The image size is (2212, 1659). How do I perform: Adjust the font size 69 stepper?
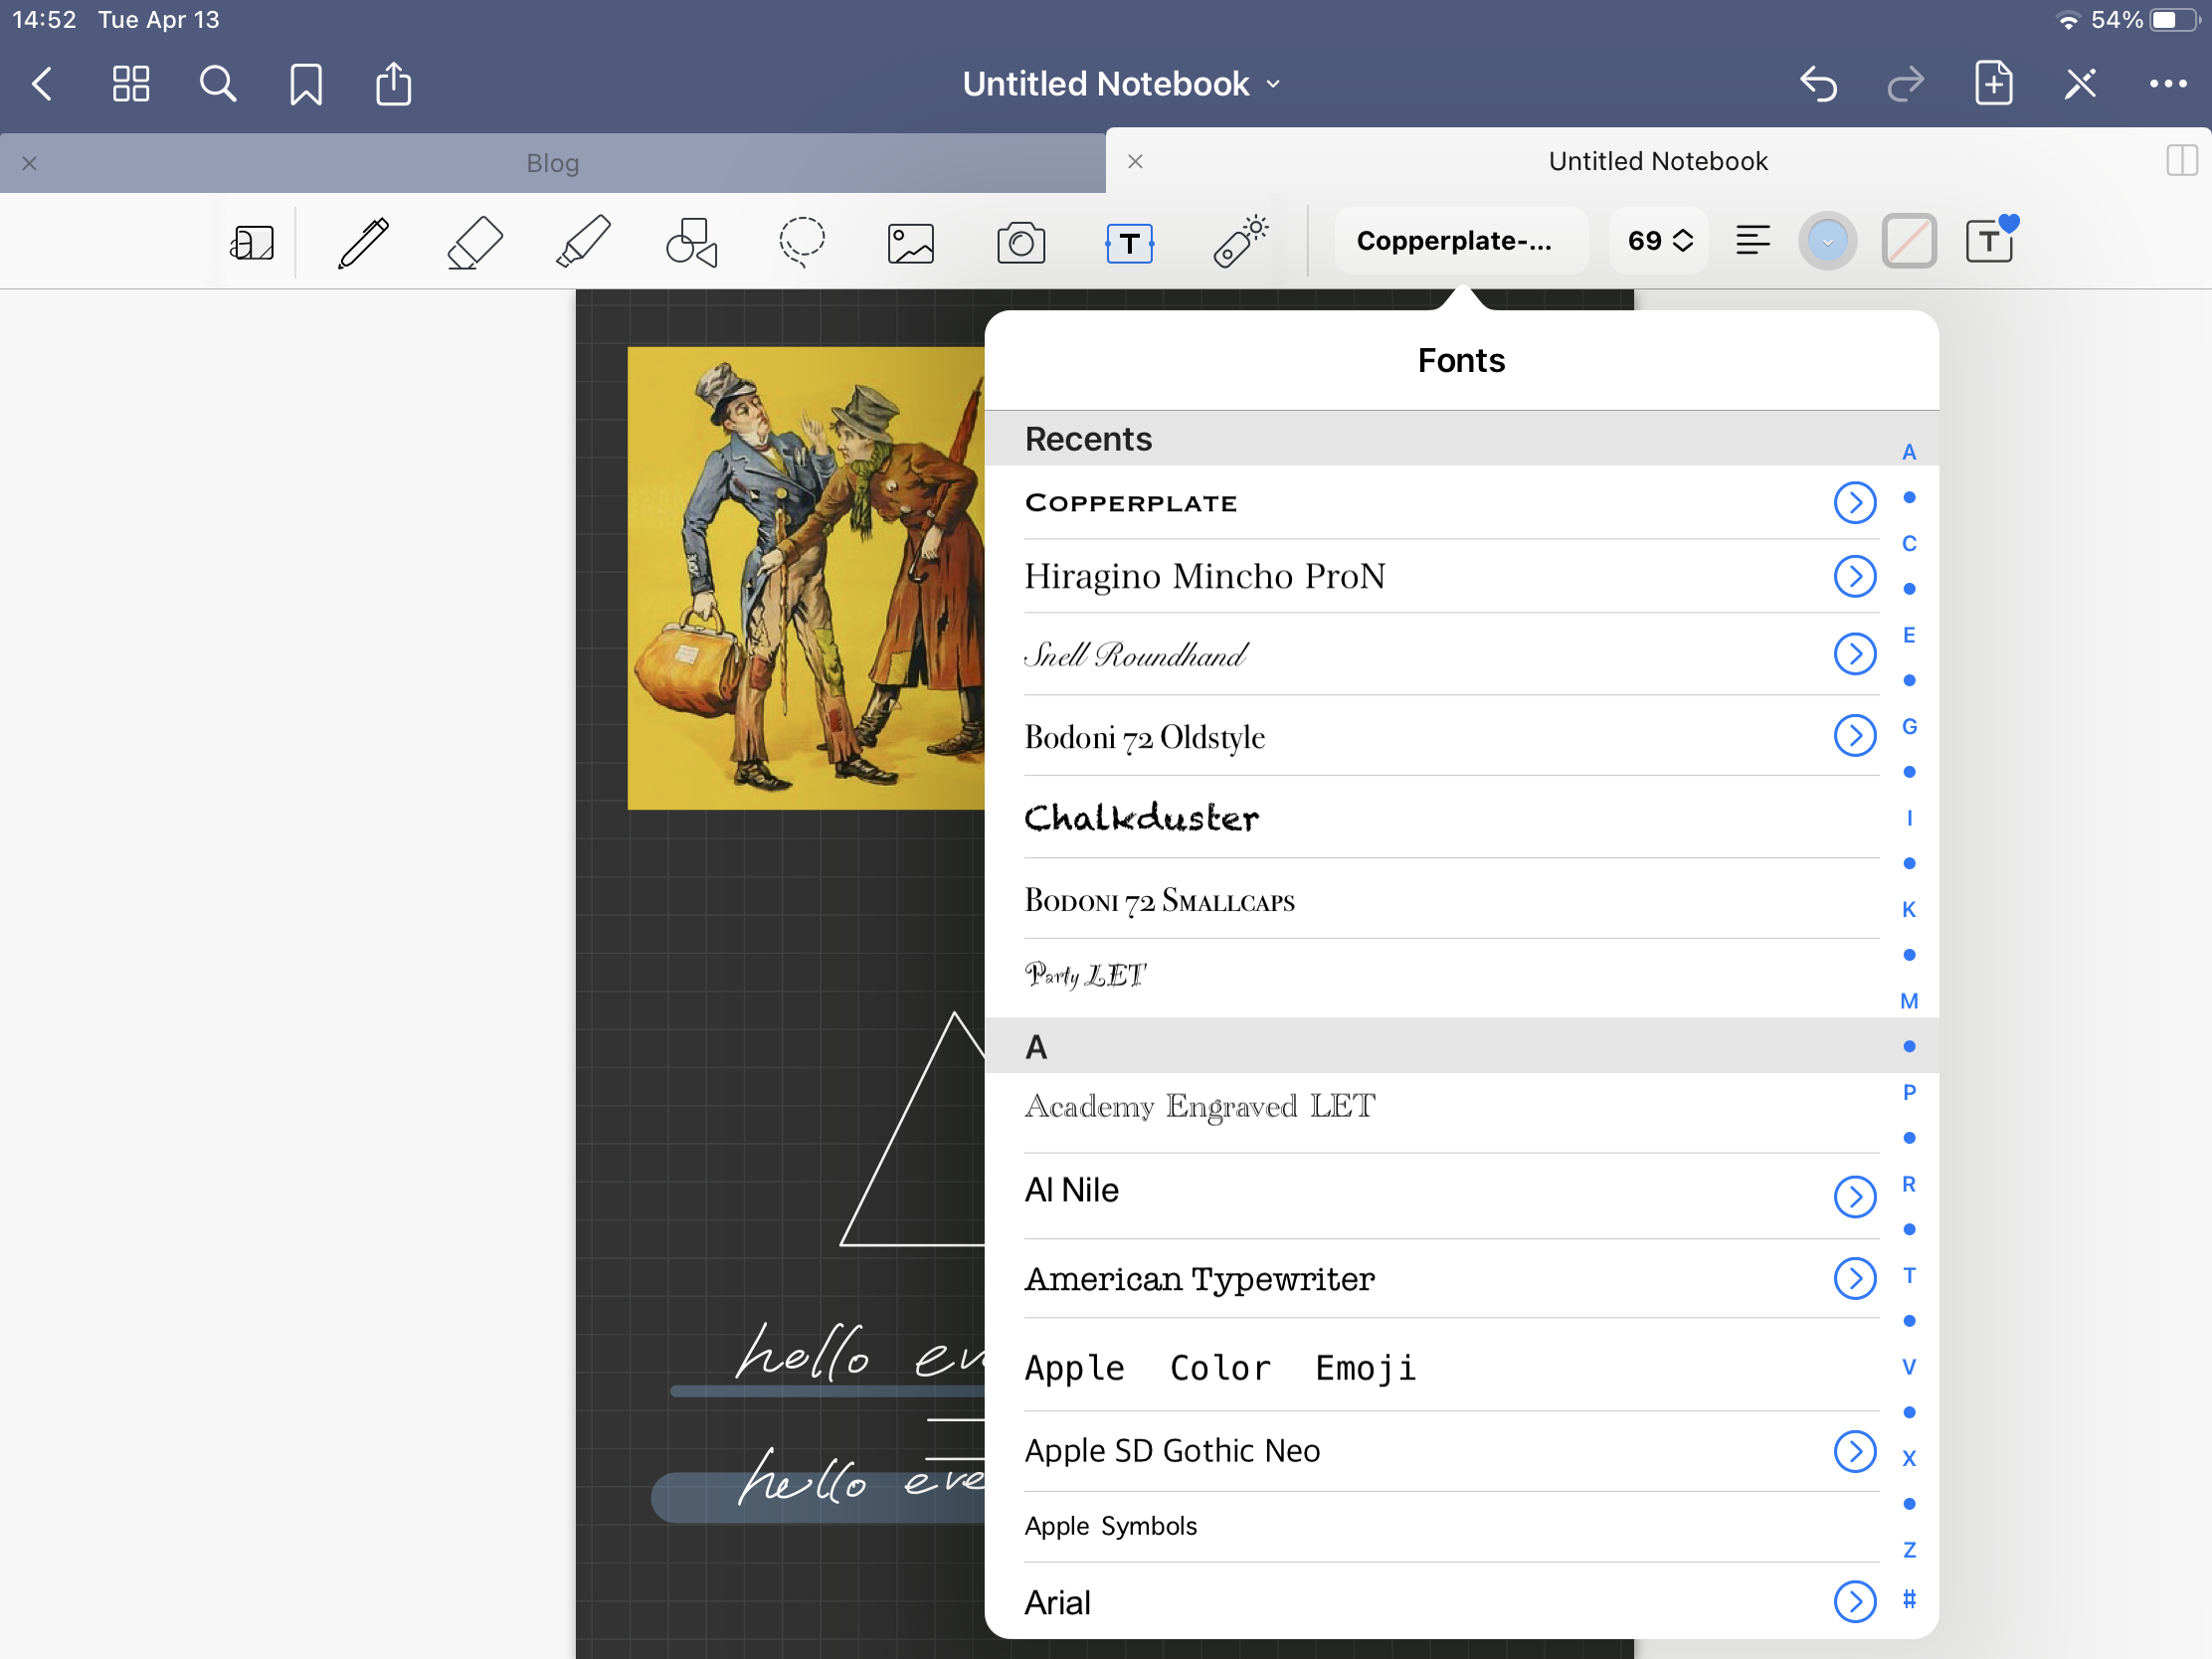pyautogui.click(x=1660, y=241)
